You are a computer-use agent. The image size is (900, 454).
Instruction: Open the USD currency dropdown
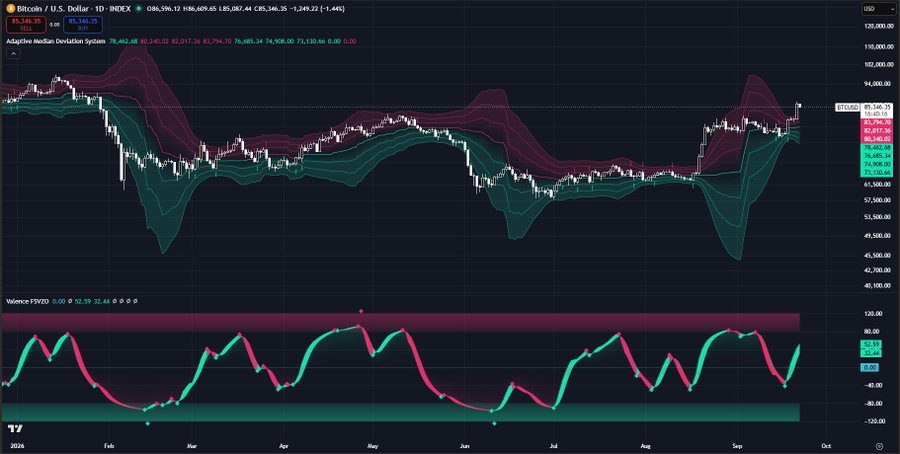pyautogui.click(x=877, y=9)
